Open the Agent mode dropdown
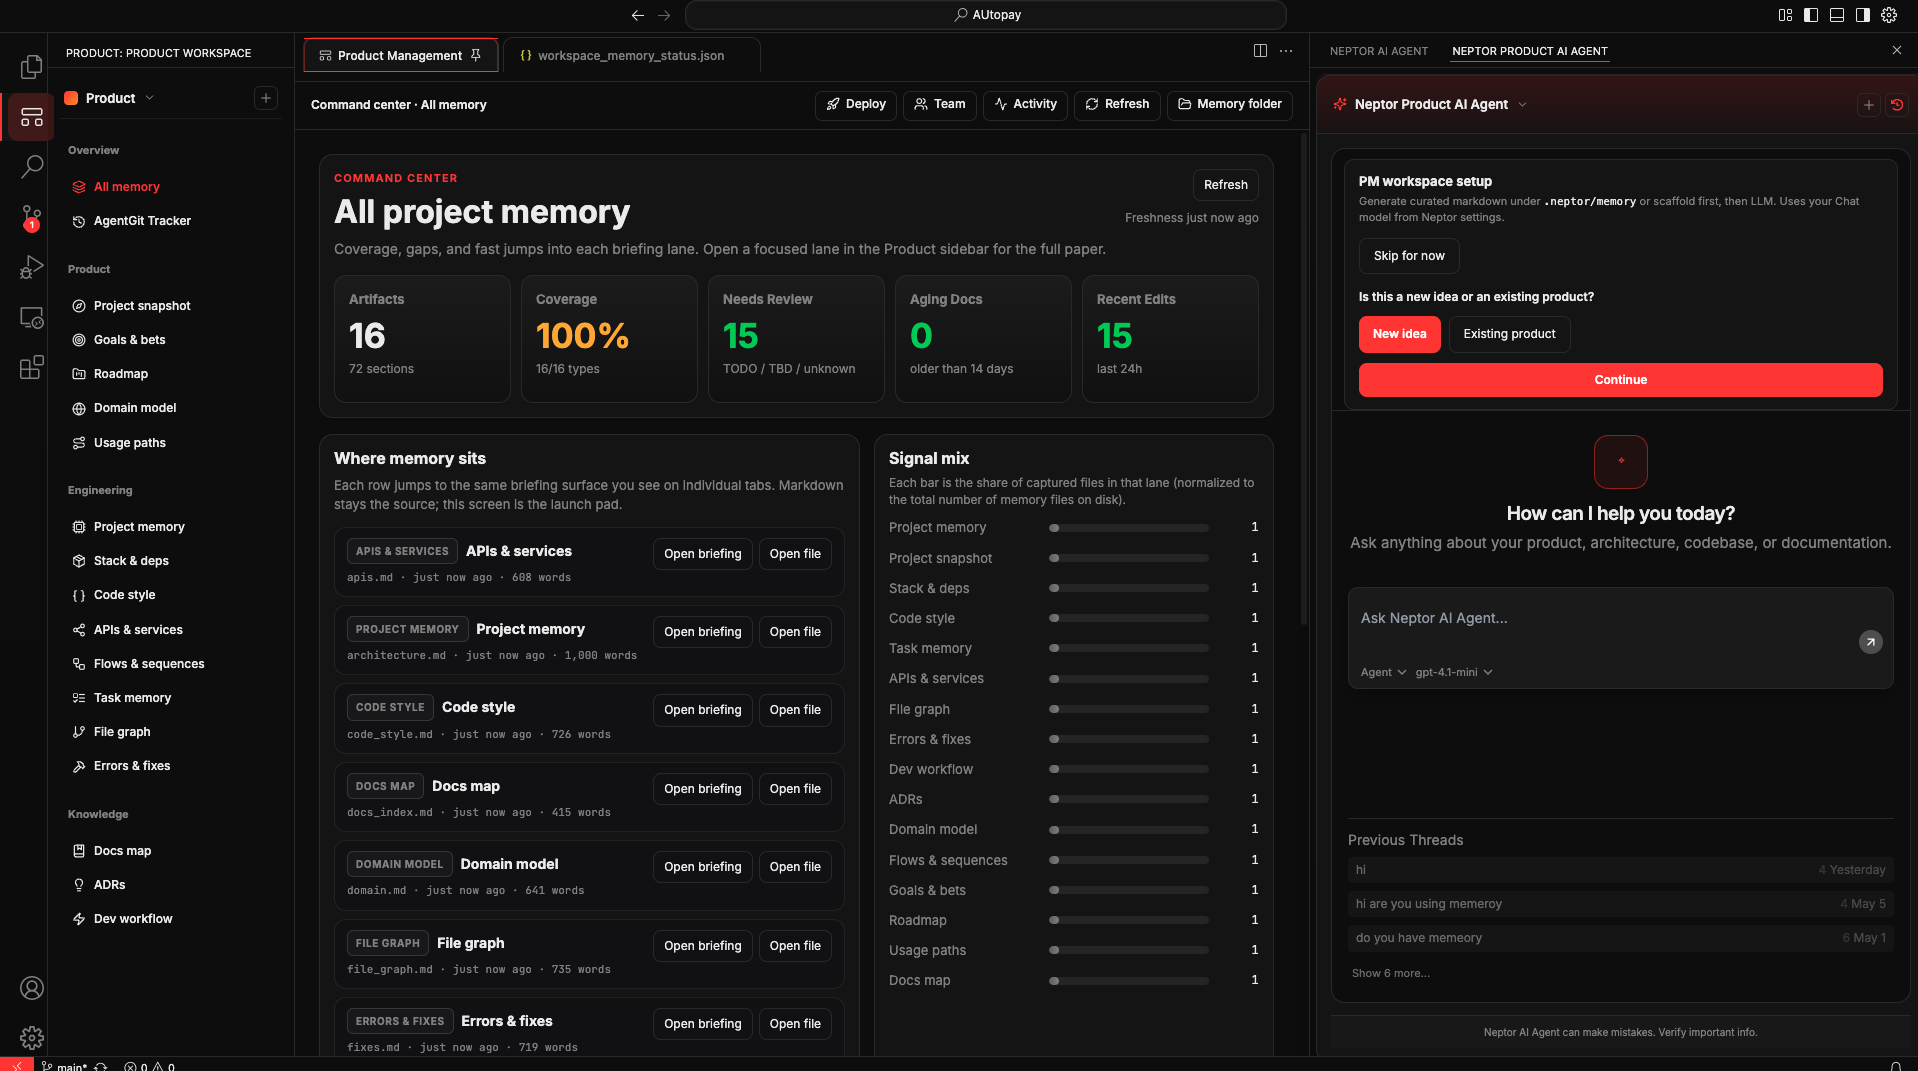 pyautogui.click(x=1383, y=672)
